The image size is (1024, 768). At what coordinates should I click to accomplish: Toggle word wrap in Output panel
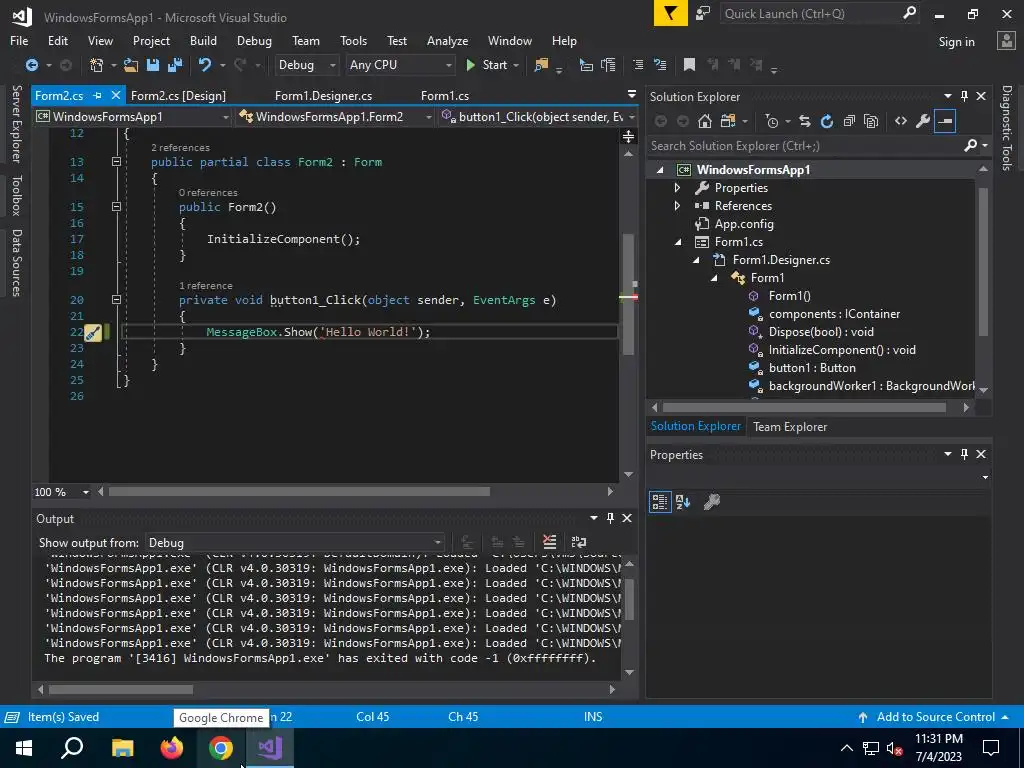[x=579, y=542]
